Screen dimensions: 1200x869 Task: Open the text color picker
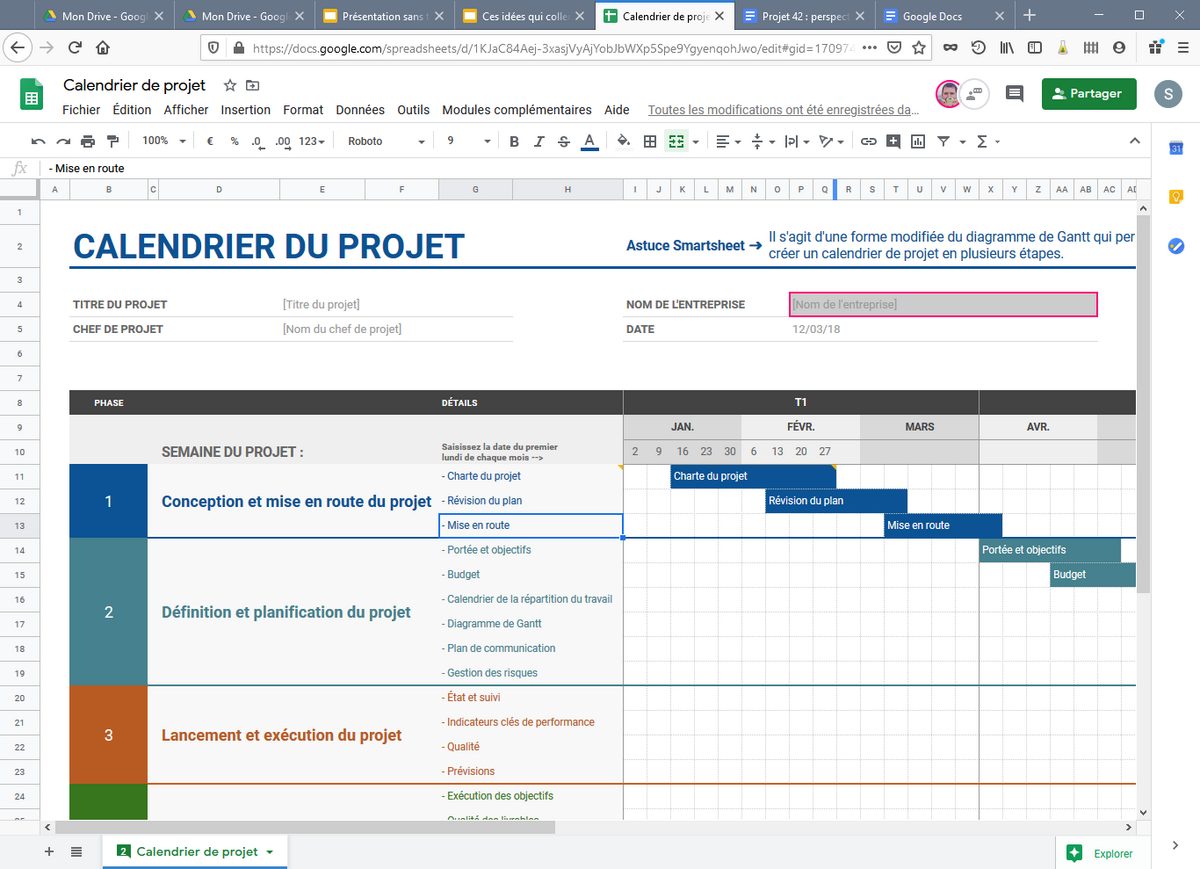tap(589, 141)
